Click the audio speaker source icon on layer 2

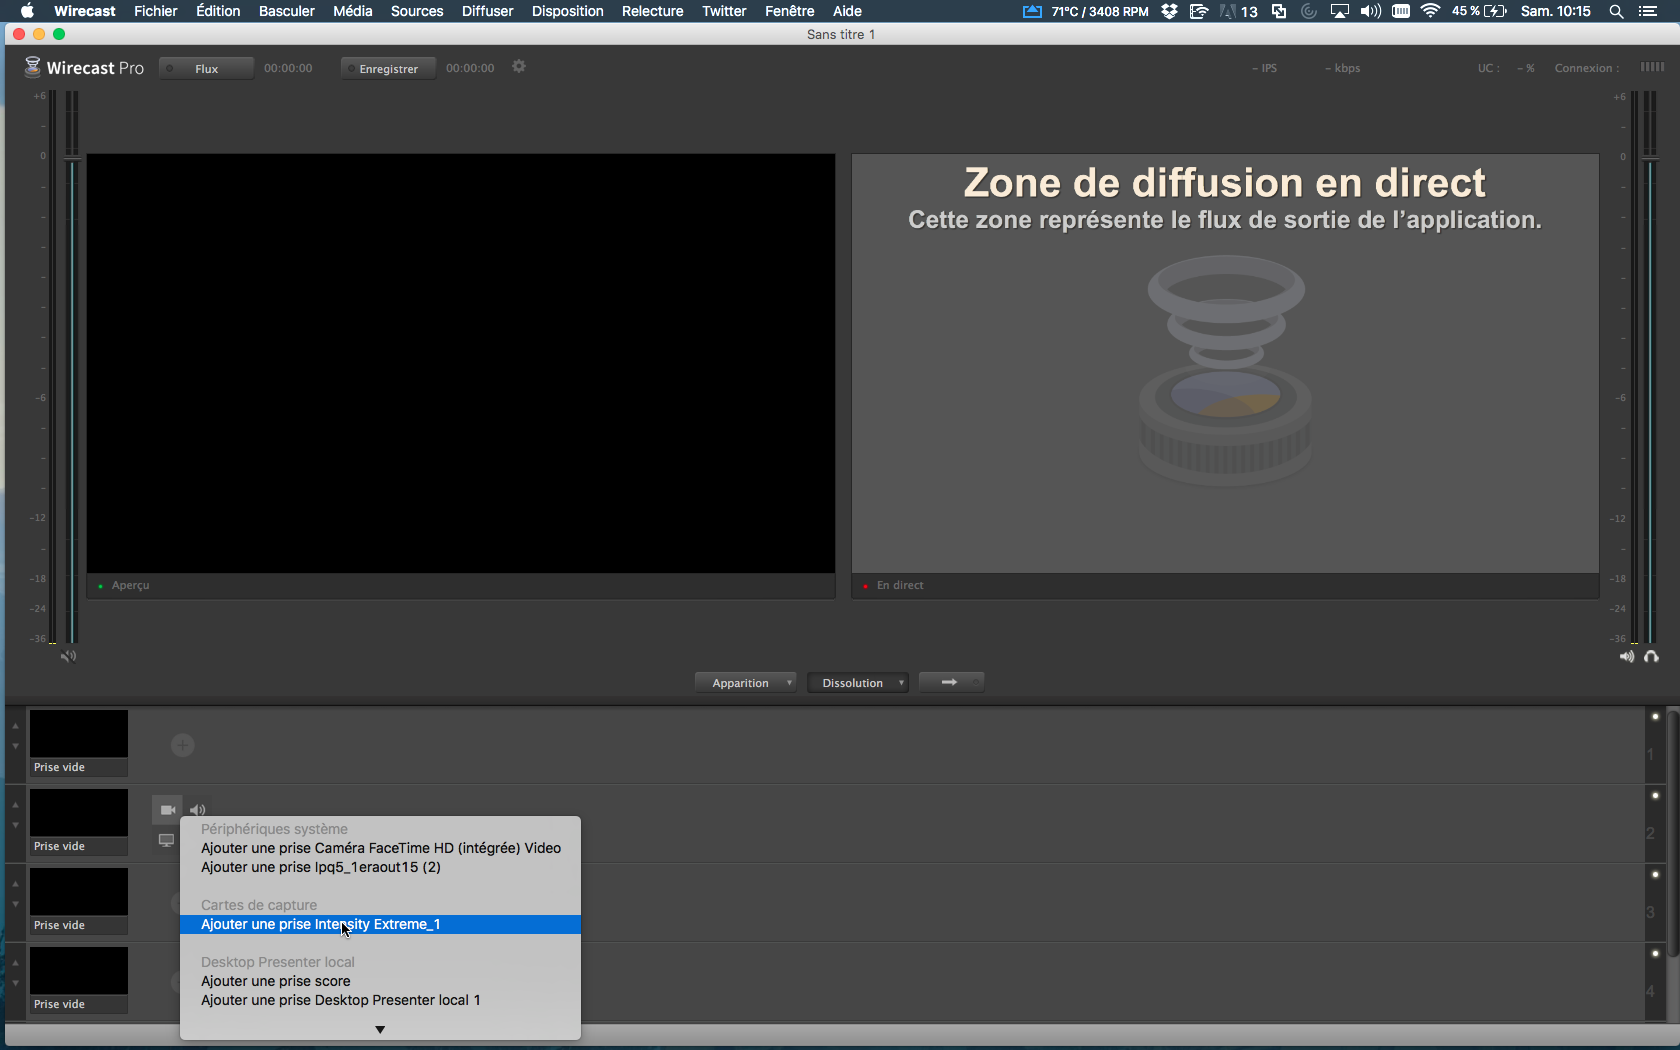click(x=198, y=810)
